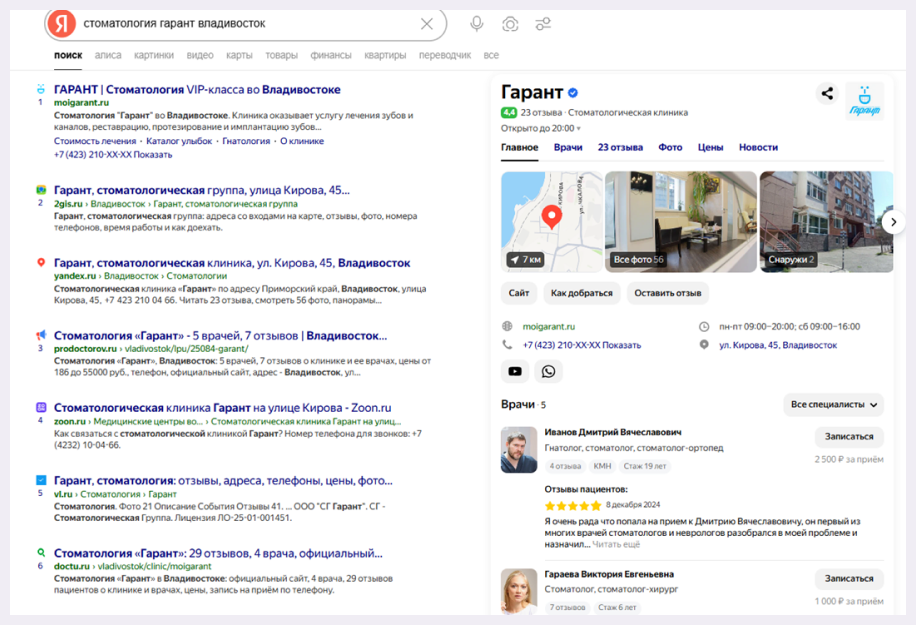Click the verified badge next to Гарант
This screenshot has height=625, width=916.
pyautogui.click(x=573, y=92)
